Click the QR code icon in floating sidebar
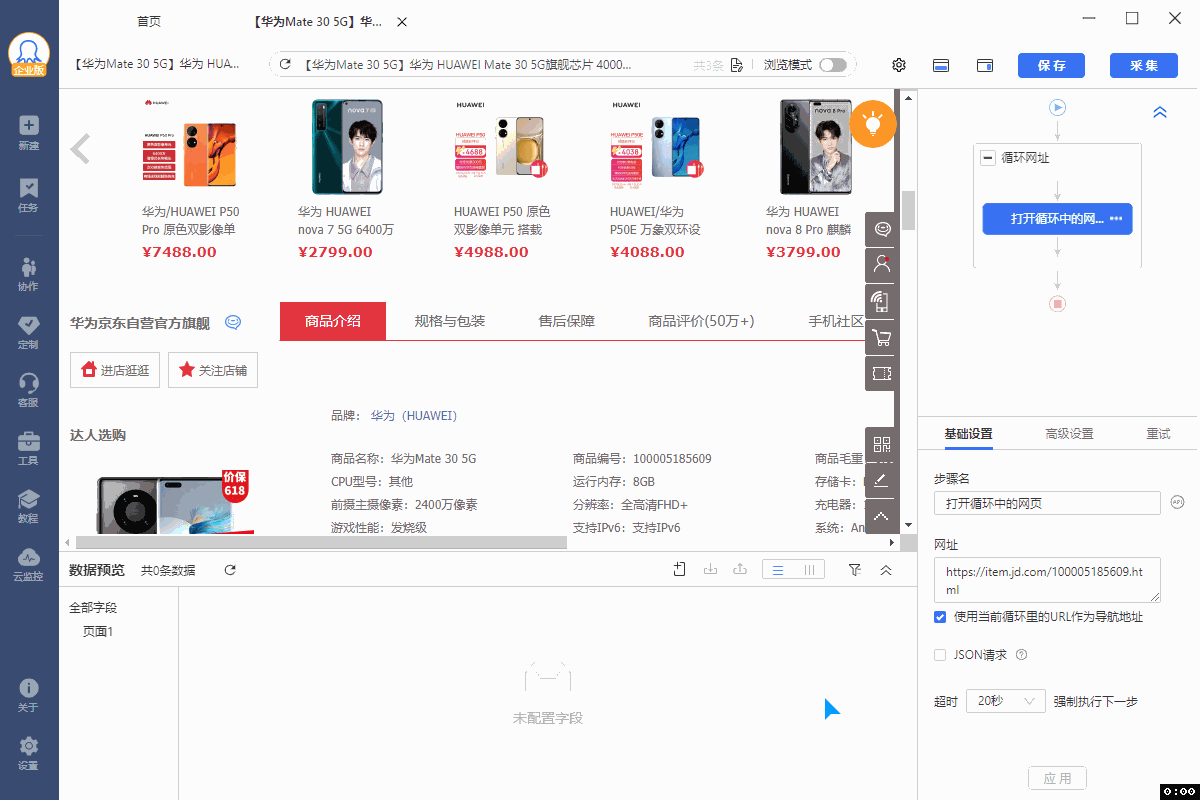Screen dimensions: 1200x800 tap(882, 445)
